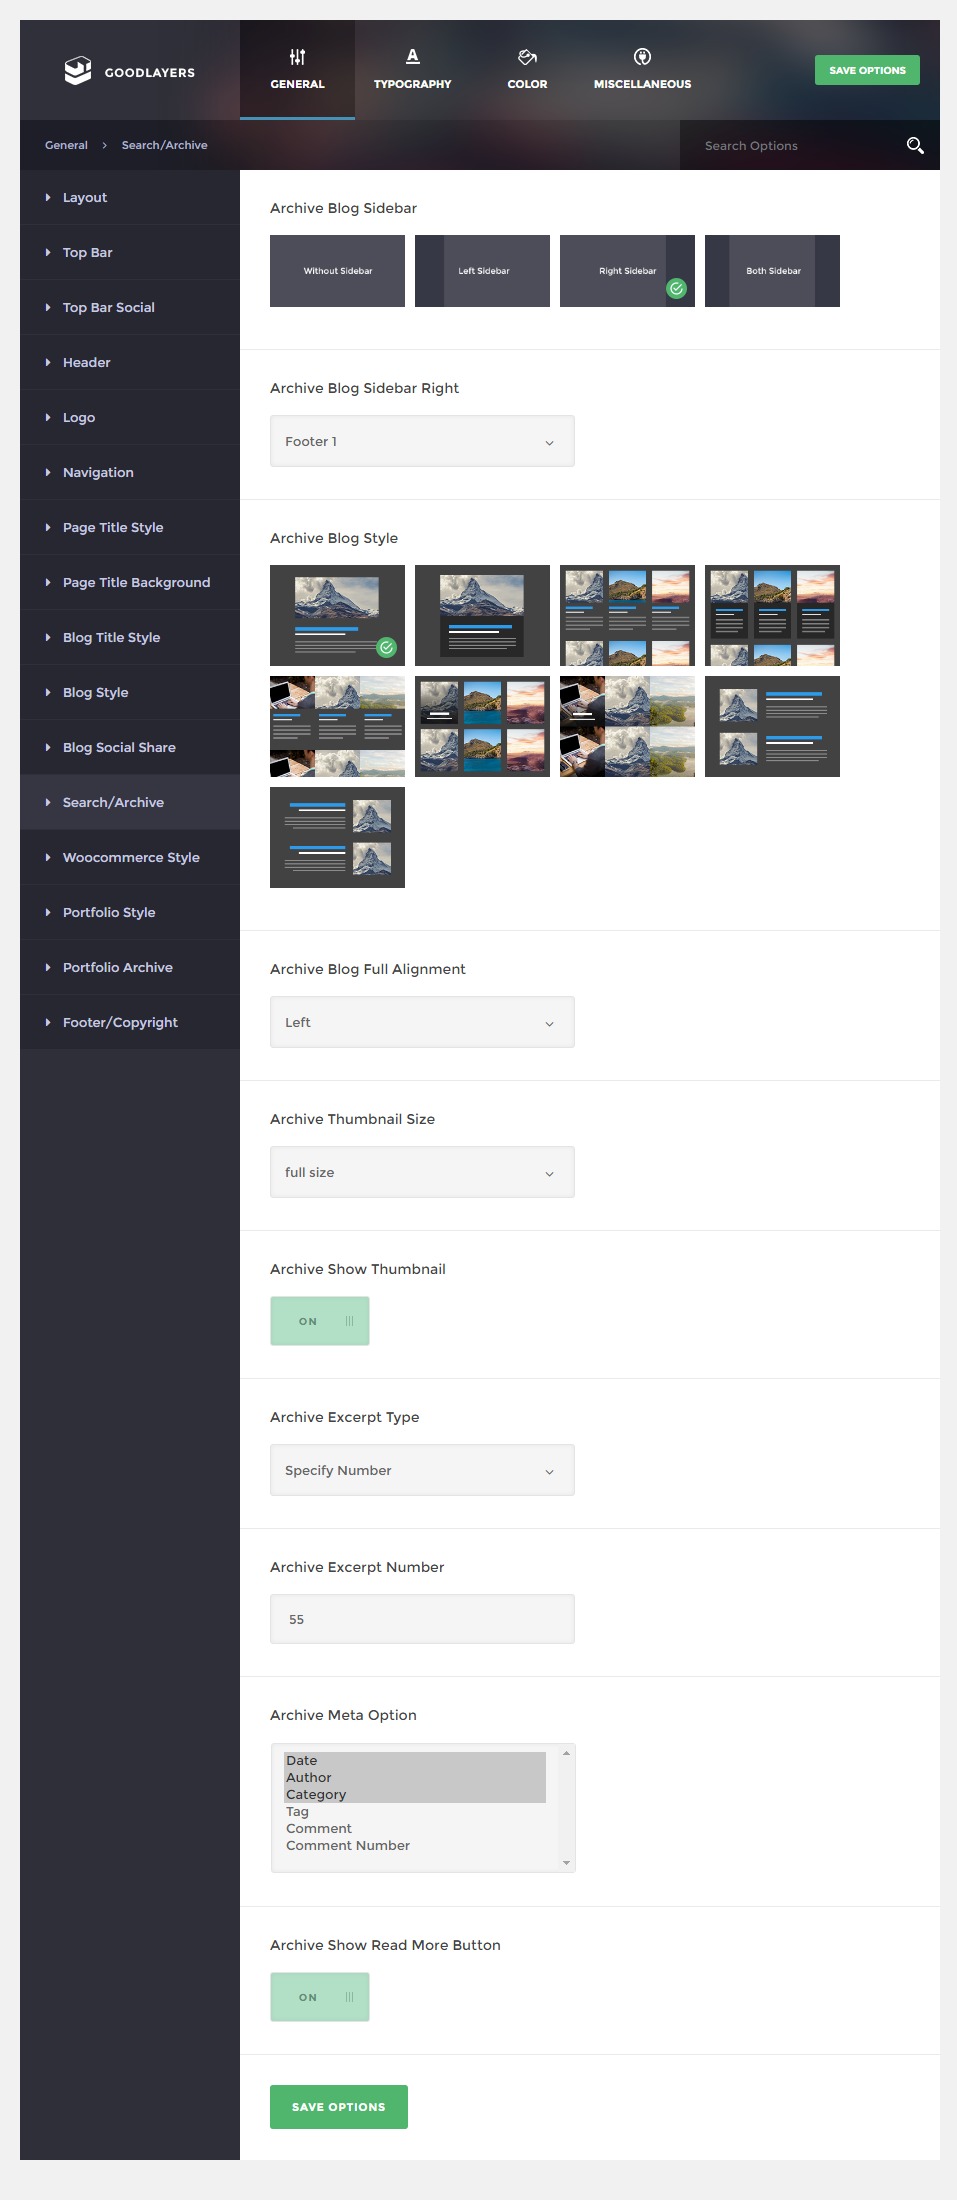Select Without Sidebar layout
957x2200 pixels.
[337, 271]
